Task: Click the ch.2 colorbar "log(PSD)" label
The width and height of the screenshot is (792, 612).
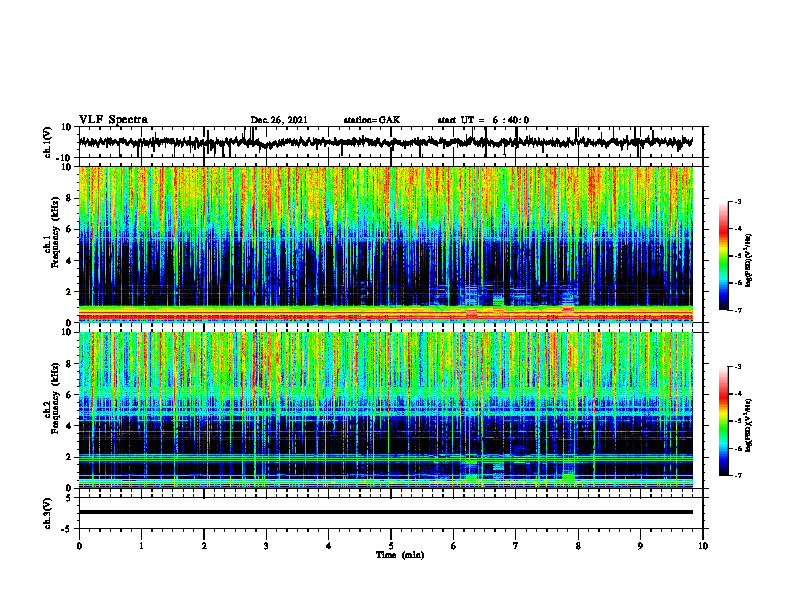Action: pos(749,426)
